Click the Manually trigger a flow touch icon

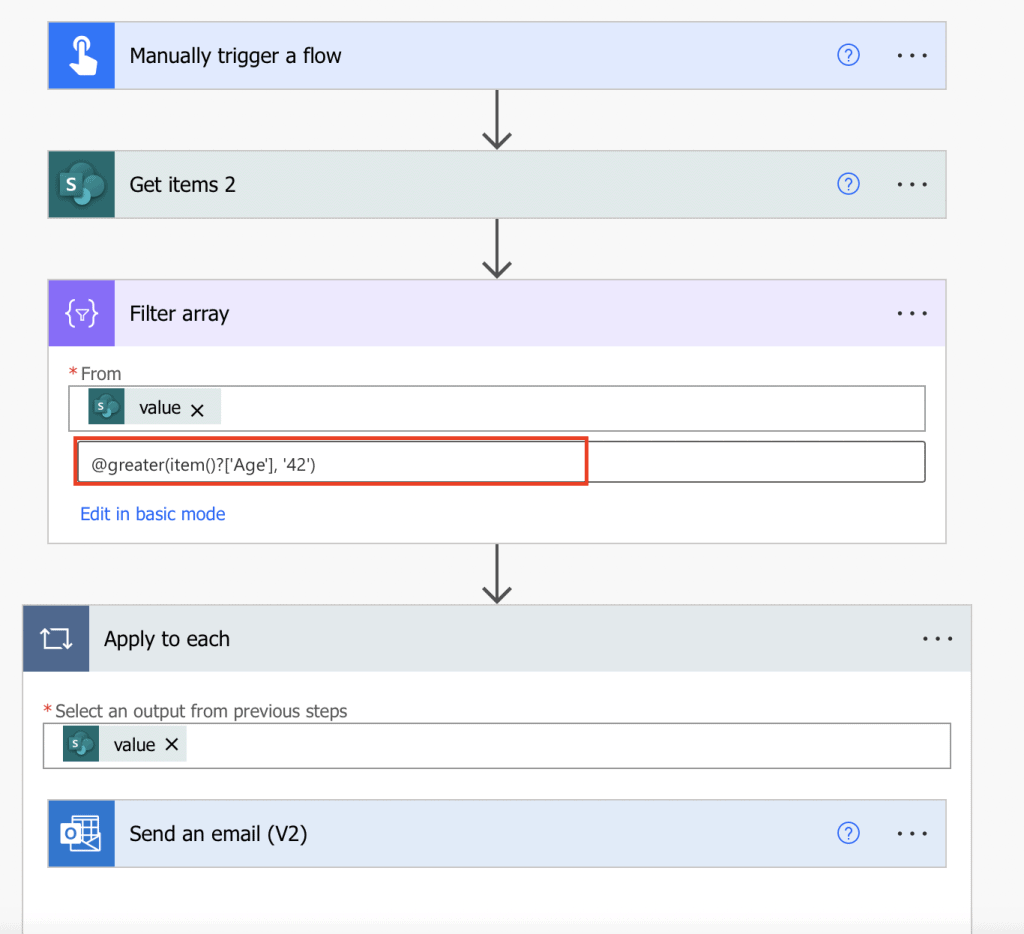[x=82, y=56]
